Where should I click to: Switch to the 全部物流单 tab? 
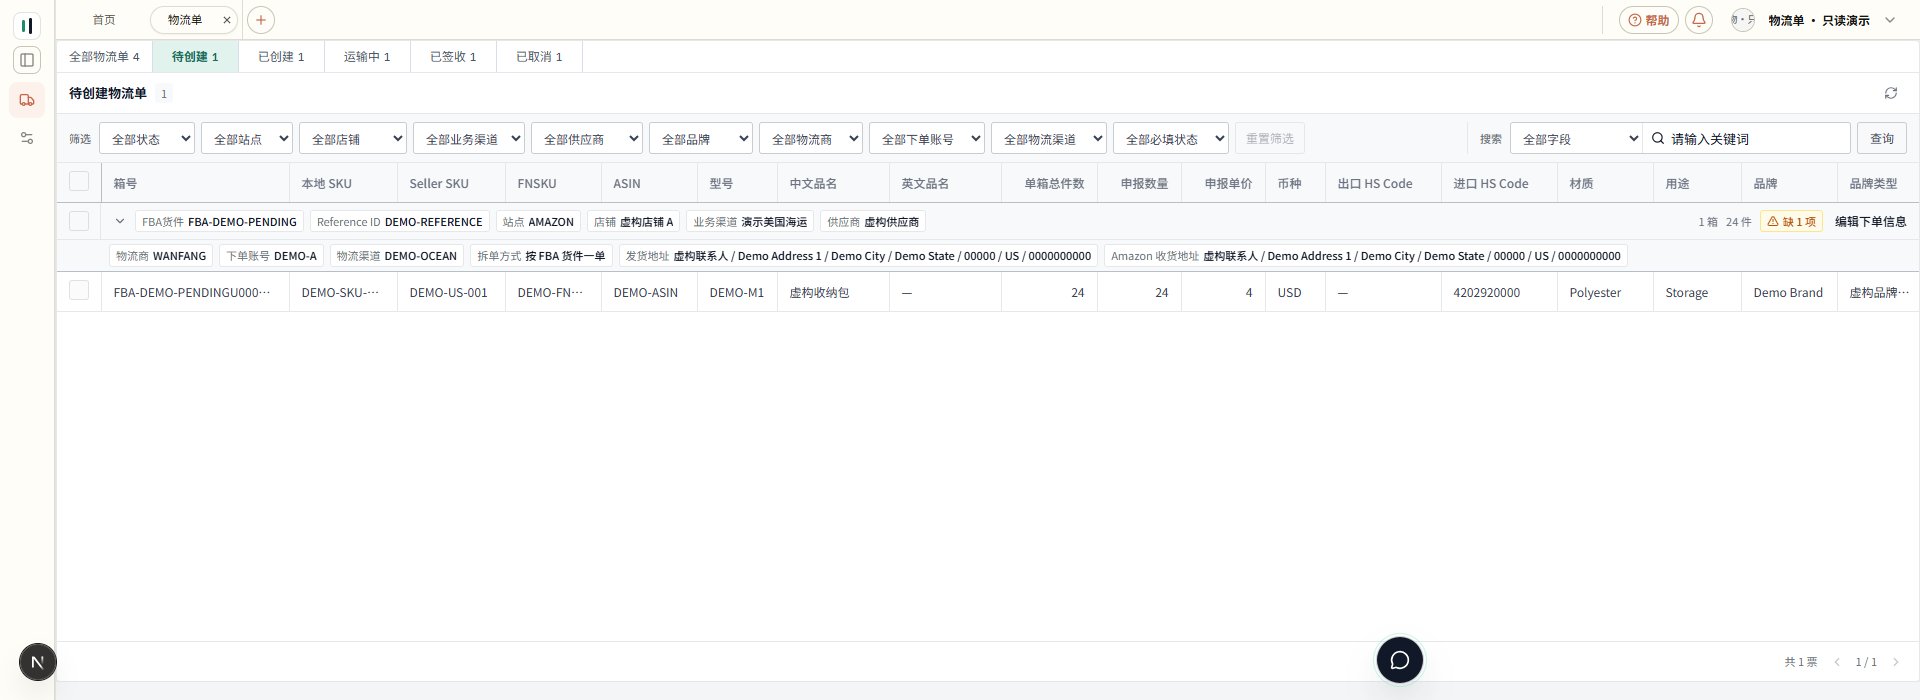104,57
